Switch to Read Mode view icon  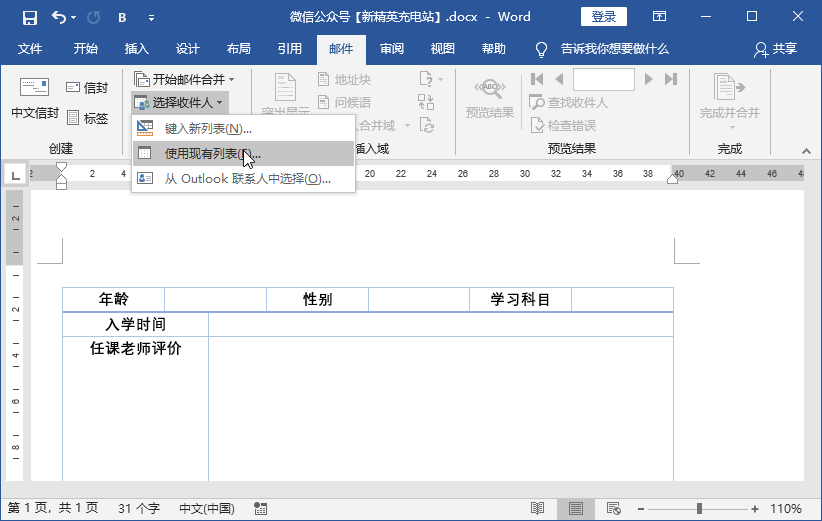(x=537, y=508)
